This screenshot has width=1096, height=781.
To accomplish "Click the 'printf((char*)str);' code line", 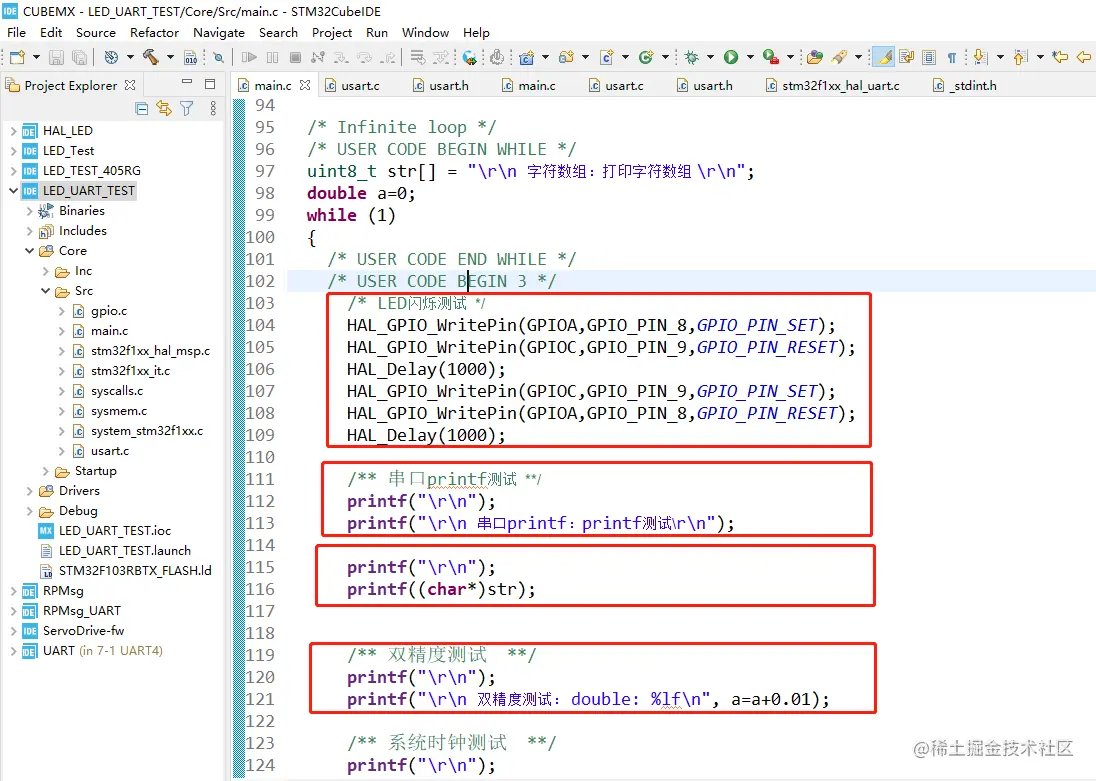I will [441, 589].
